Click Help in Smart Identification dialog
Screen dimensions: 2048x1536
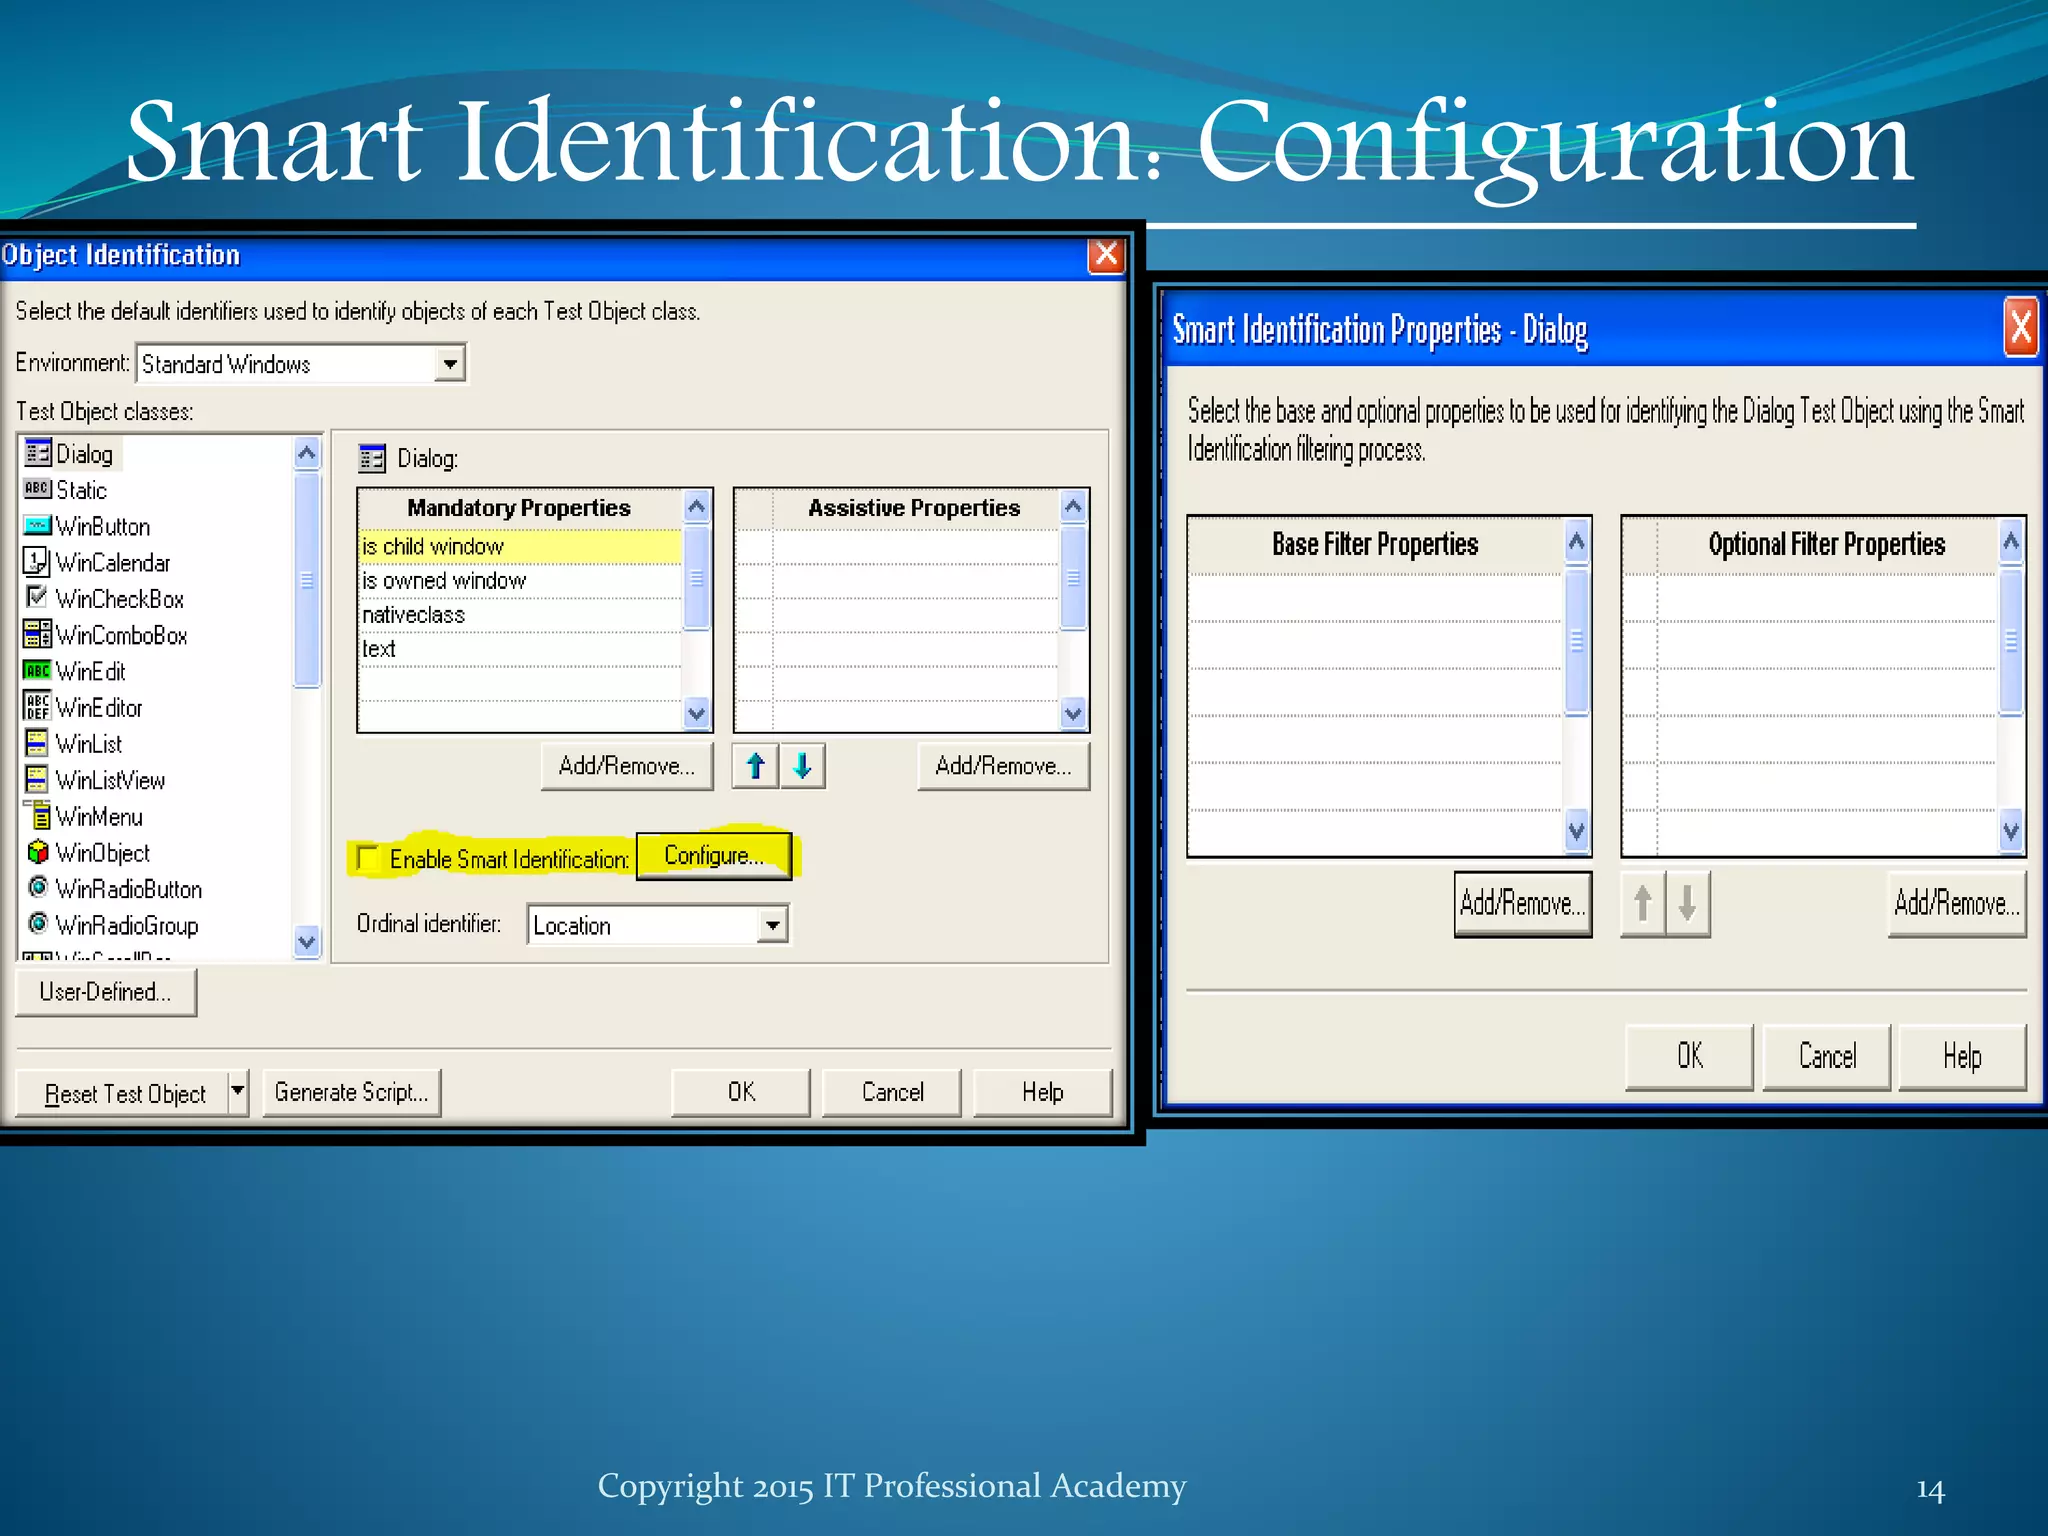[x=1962, y=1056]
